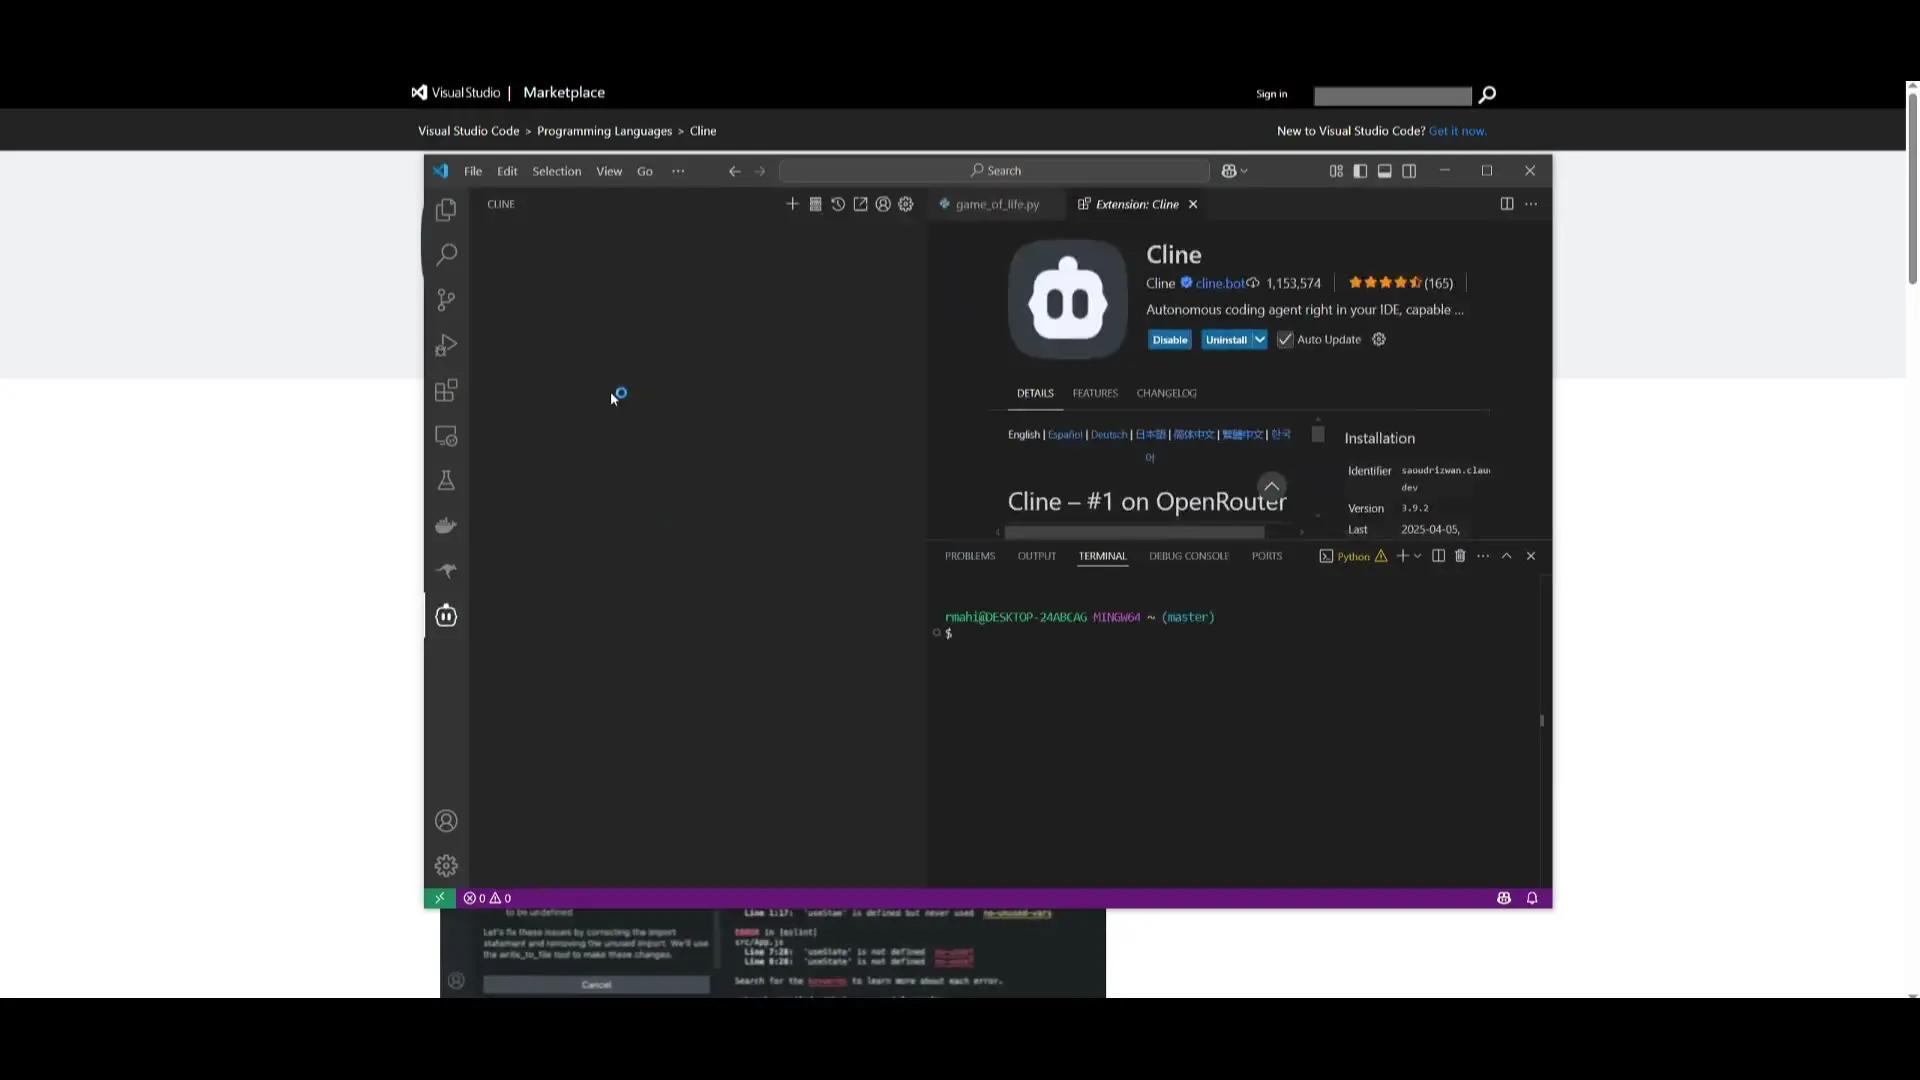Open notifications bell in the status bar
1920x1080 pixels.
click(1532, 898)
